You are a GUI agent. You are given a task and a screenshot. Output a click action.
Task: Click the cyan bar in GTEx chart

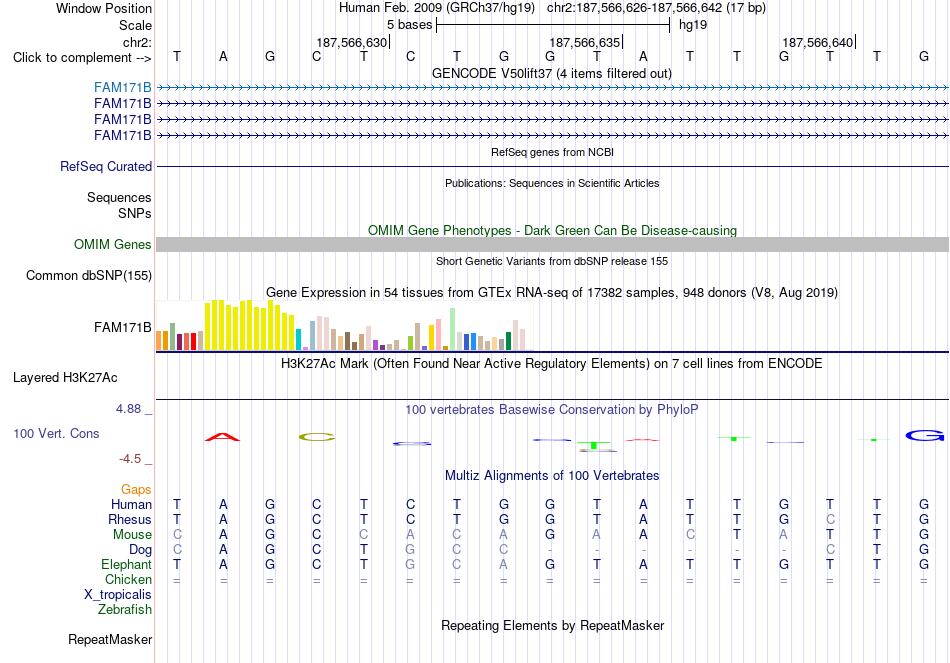[299, 339]
